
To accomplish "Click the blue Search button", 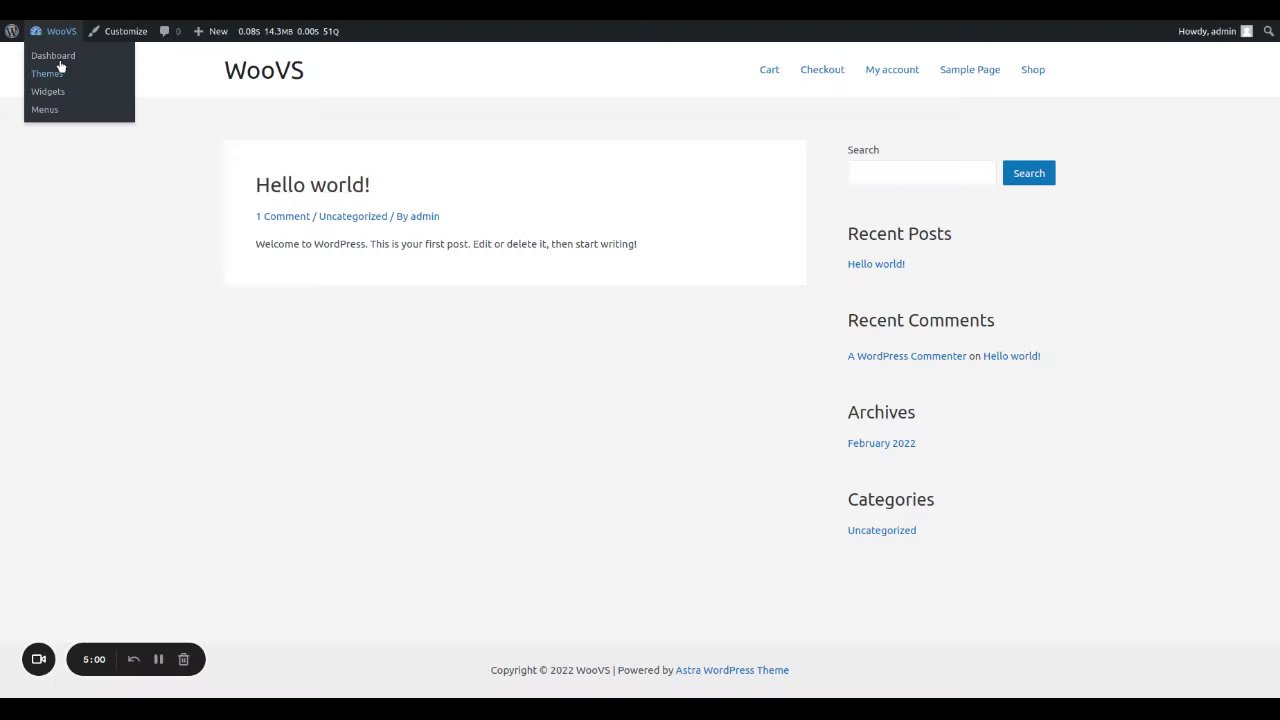I will (x=1029, y=173).
